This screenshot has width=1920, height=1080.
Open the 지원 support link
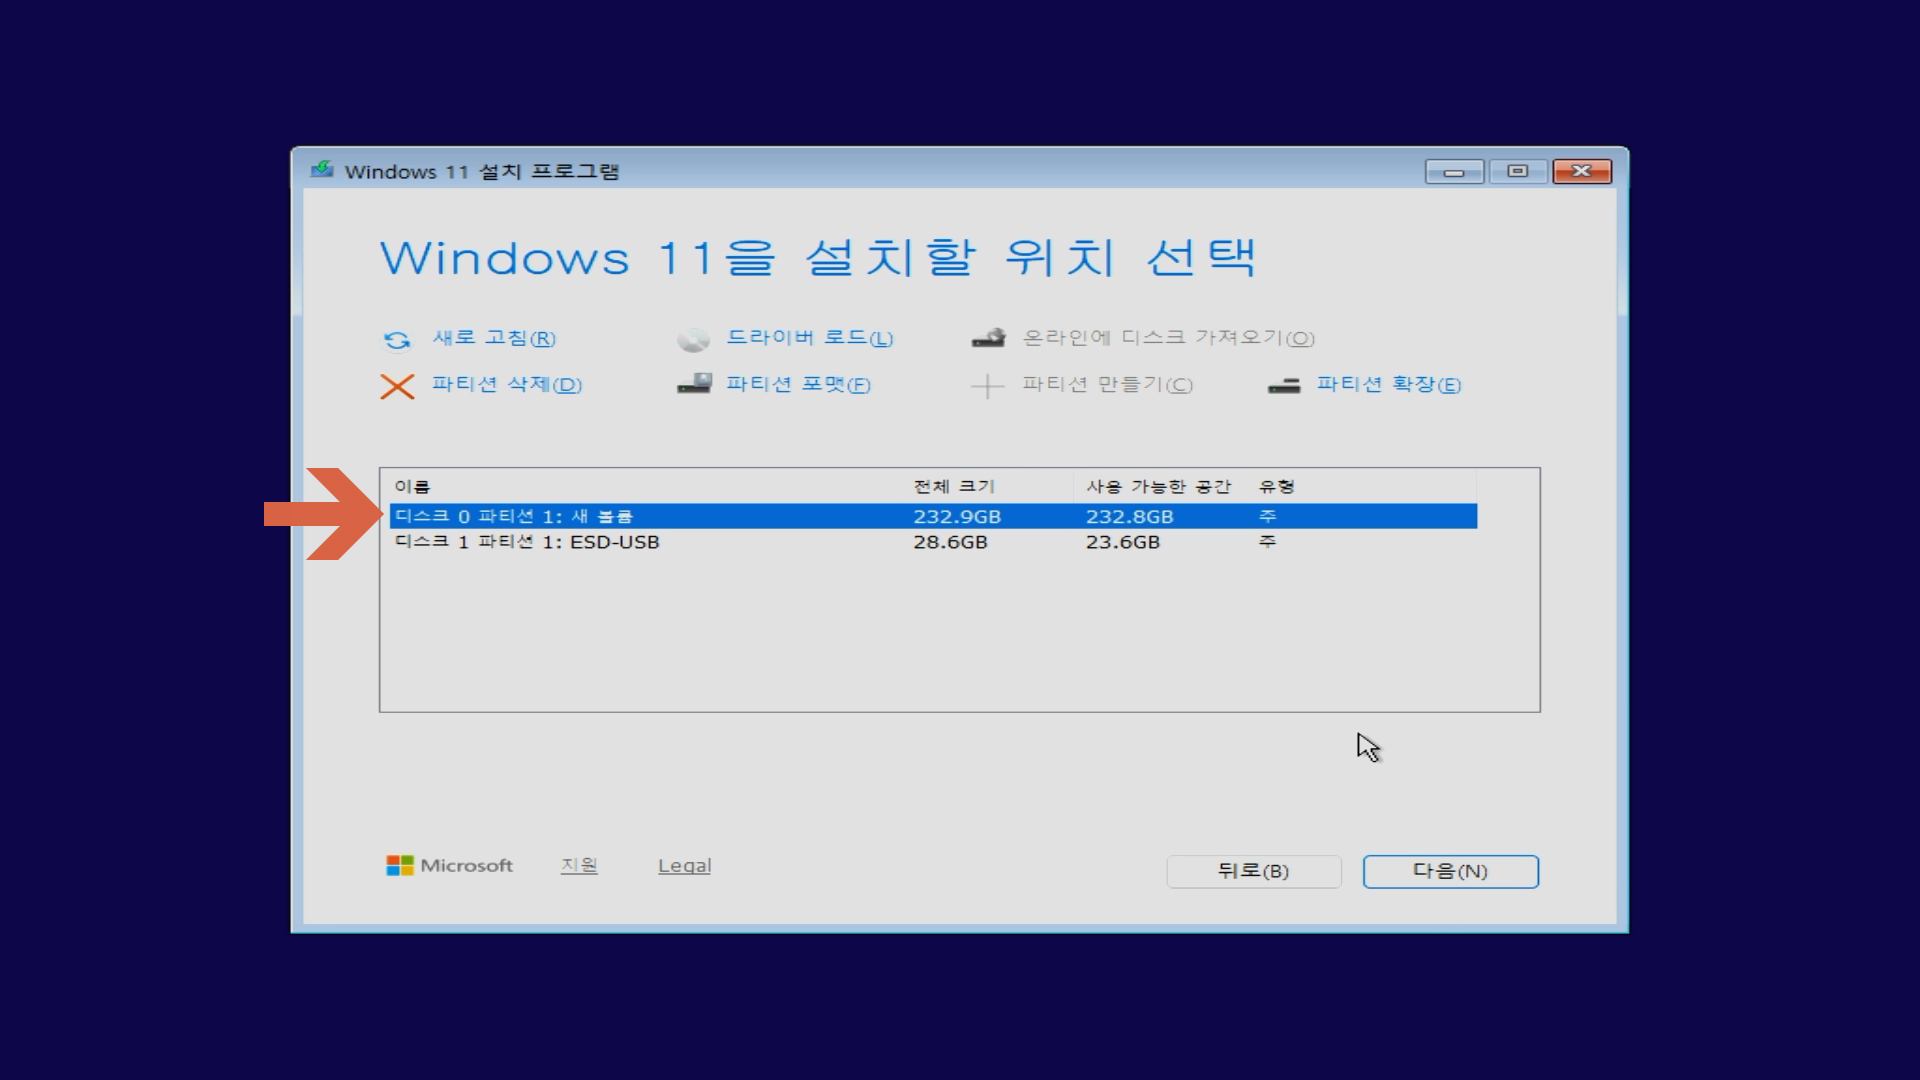[579, 865]
